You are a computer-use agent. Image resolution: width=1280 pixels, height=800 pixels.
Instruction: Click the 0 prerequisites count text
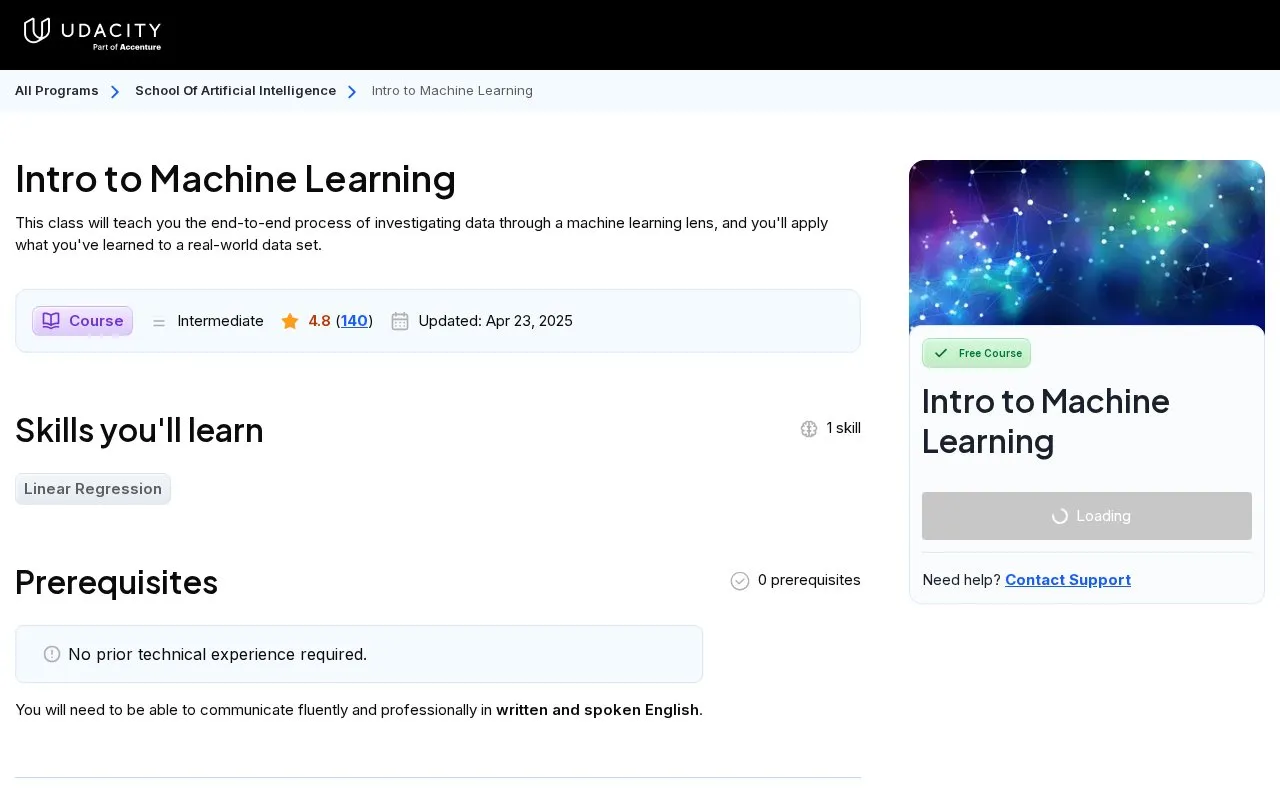[x=809, y=580]
